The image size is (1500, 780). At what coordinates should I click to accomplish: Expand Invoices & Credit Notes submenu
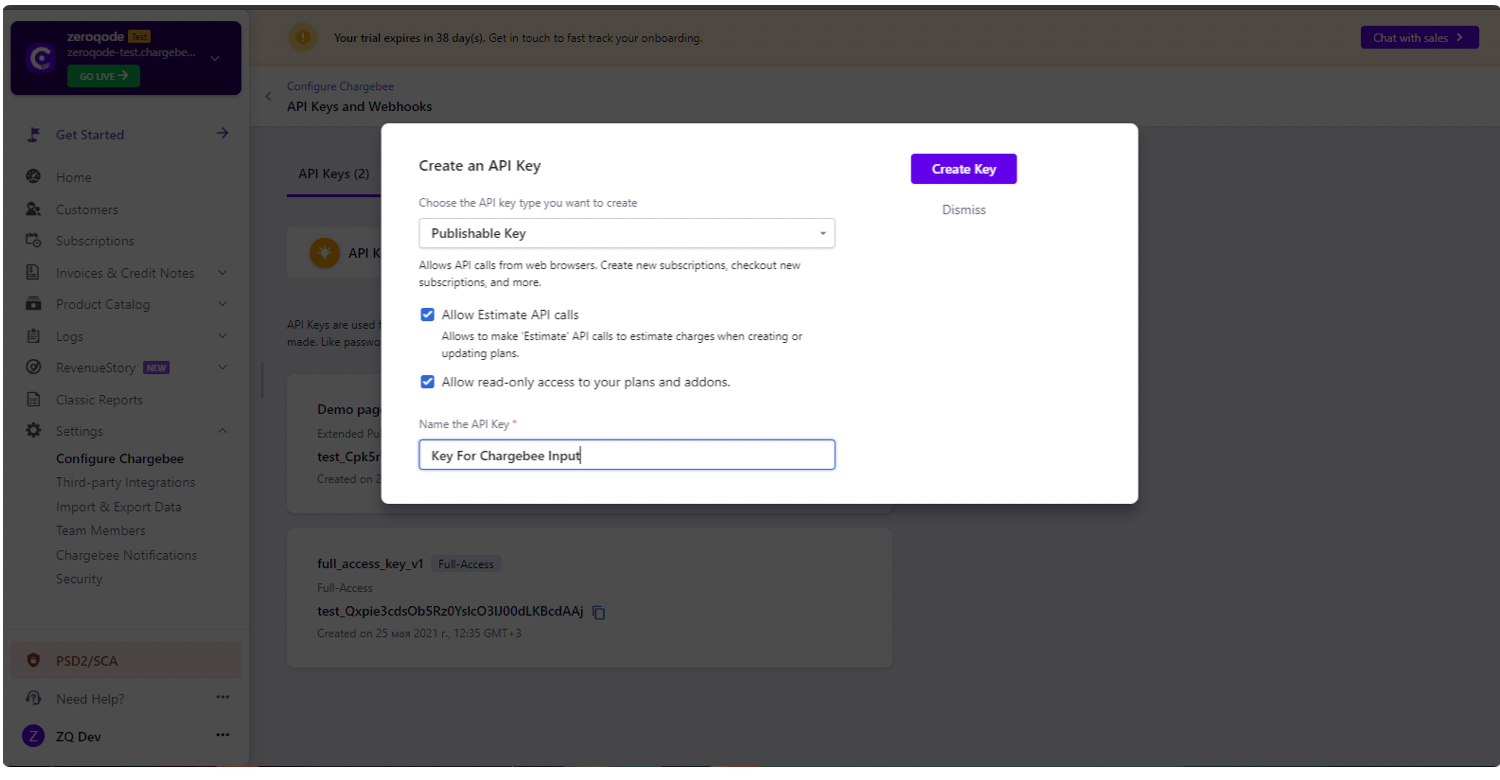[222, 272]
